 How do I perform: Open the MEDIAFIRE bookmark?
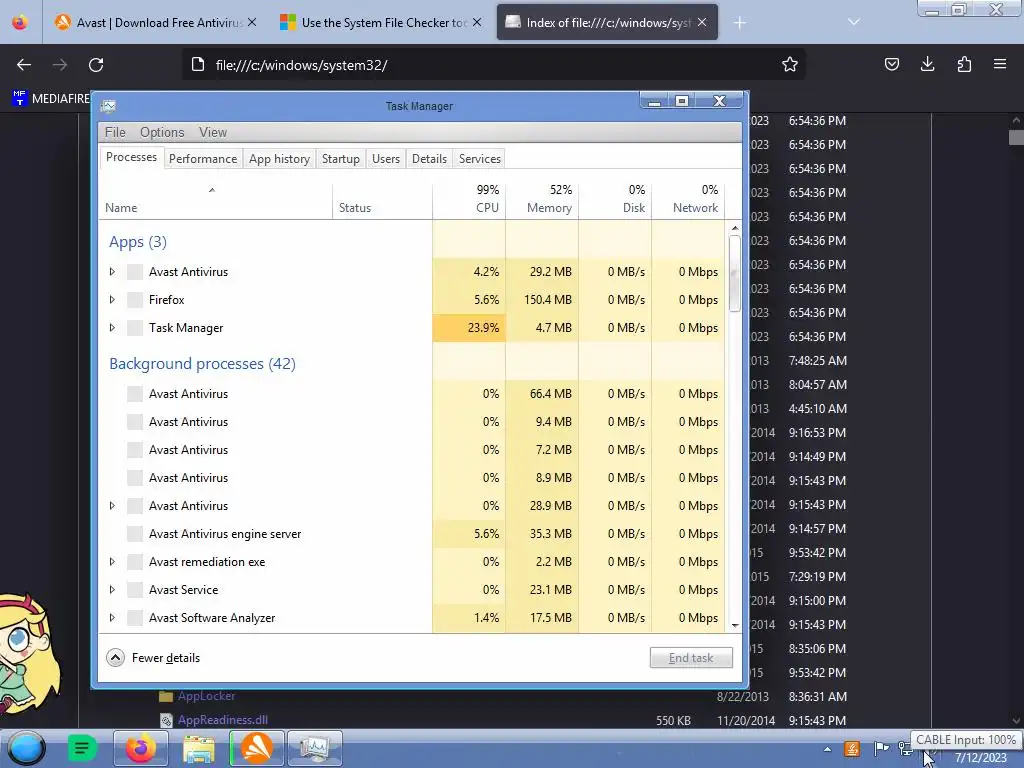click(x=50, y=98)
